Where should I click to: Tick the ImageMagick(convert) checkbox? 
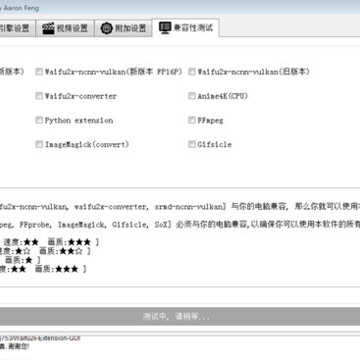tap(39, 144)
